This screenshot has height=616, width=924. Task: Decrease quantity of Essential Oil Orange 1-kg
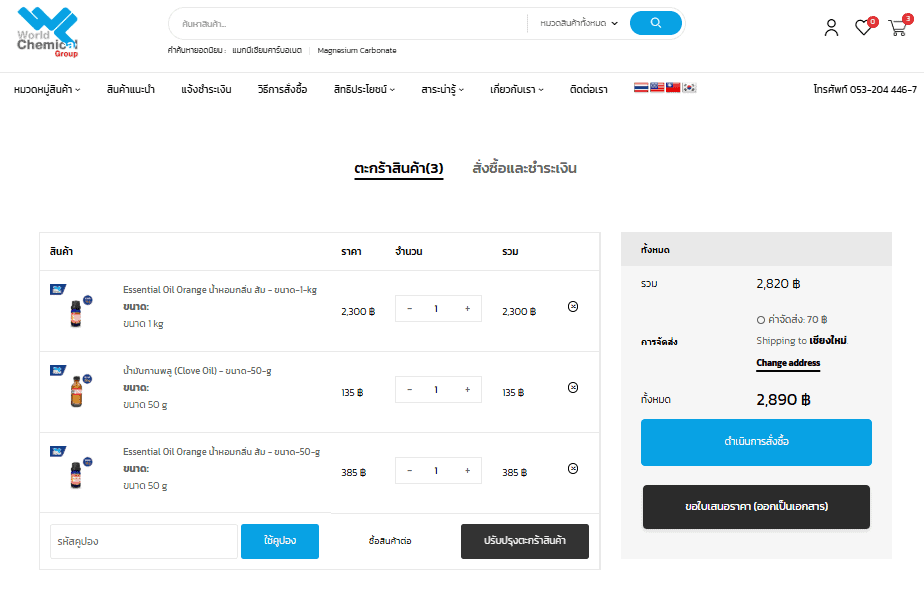click(410, 309)
